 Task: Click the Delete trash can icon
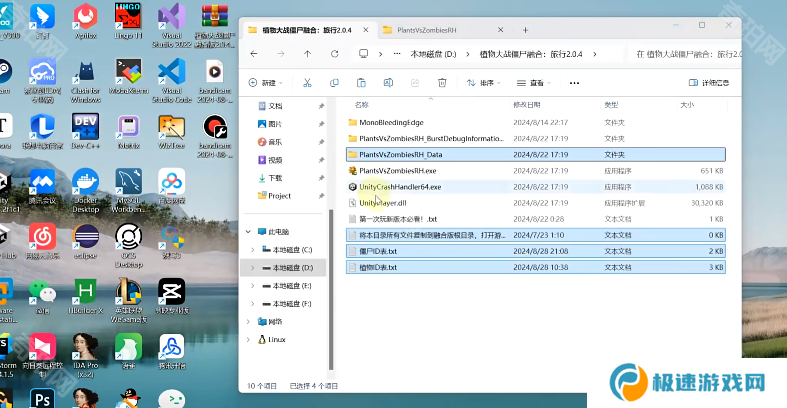(x=442, y=83)
